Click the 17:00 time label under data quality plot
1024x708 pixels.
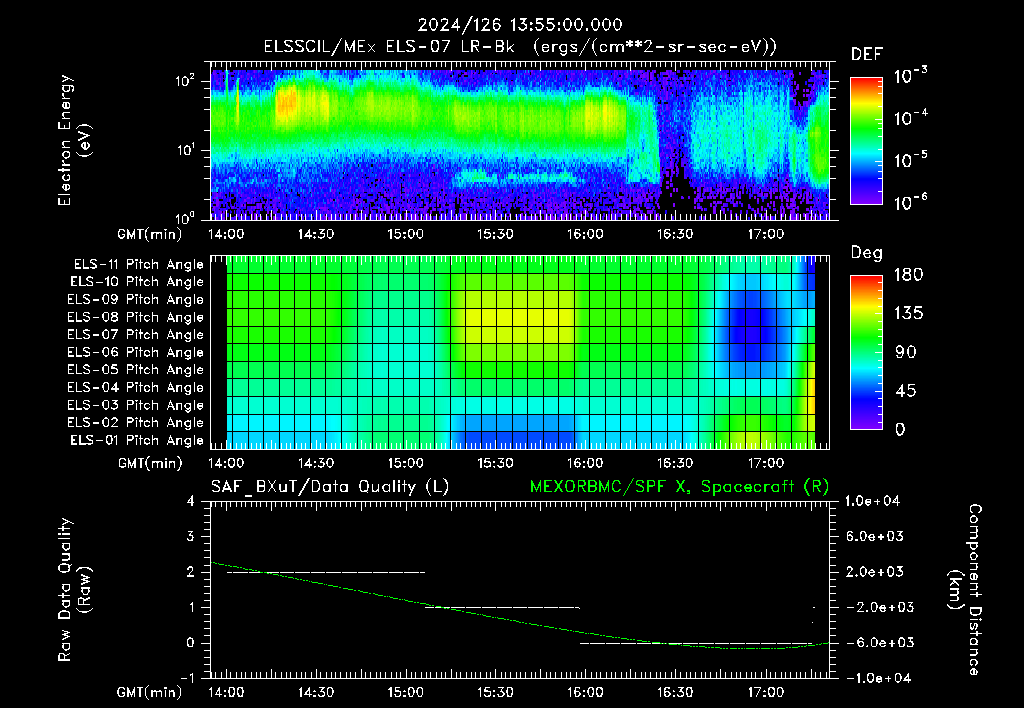(x=765, y=692)
